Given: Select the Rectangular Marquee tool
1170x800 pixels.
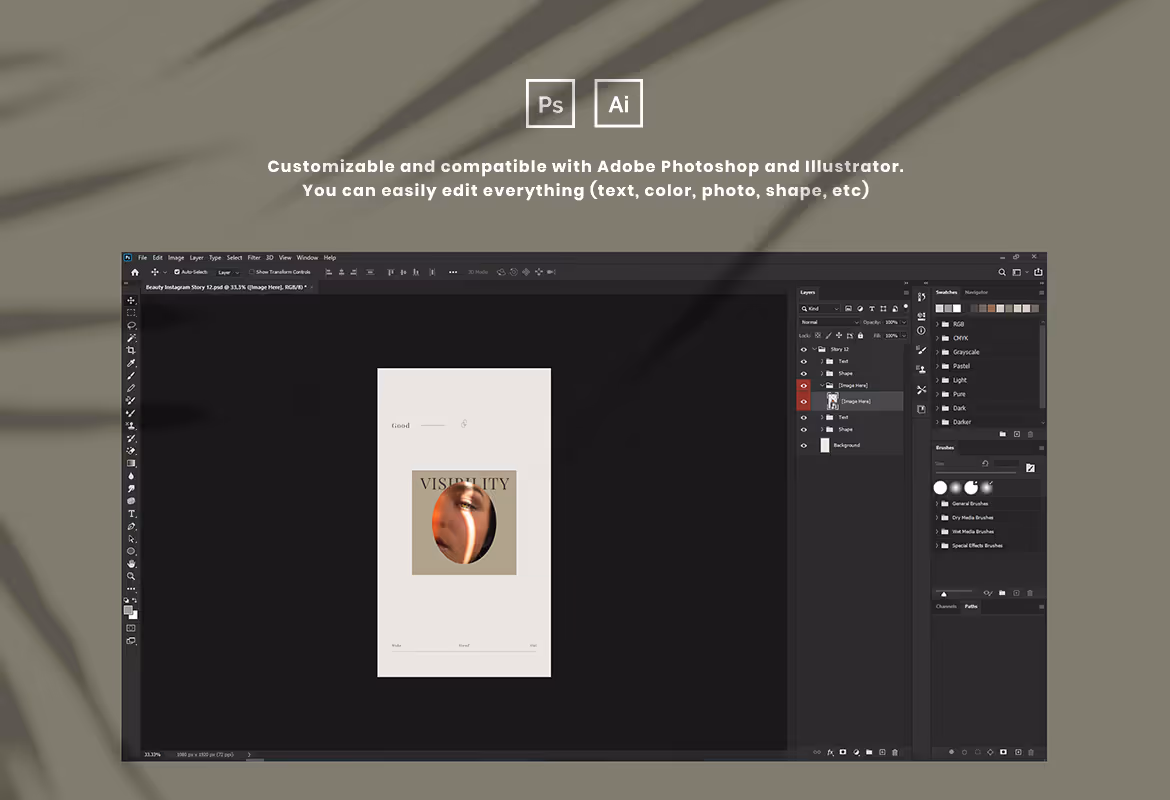Looking at the screenshot, I should [131, 313].
